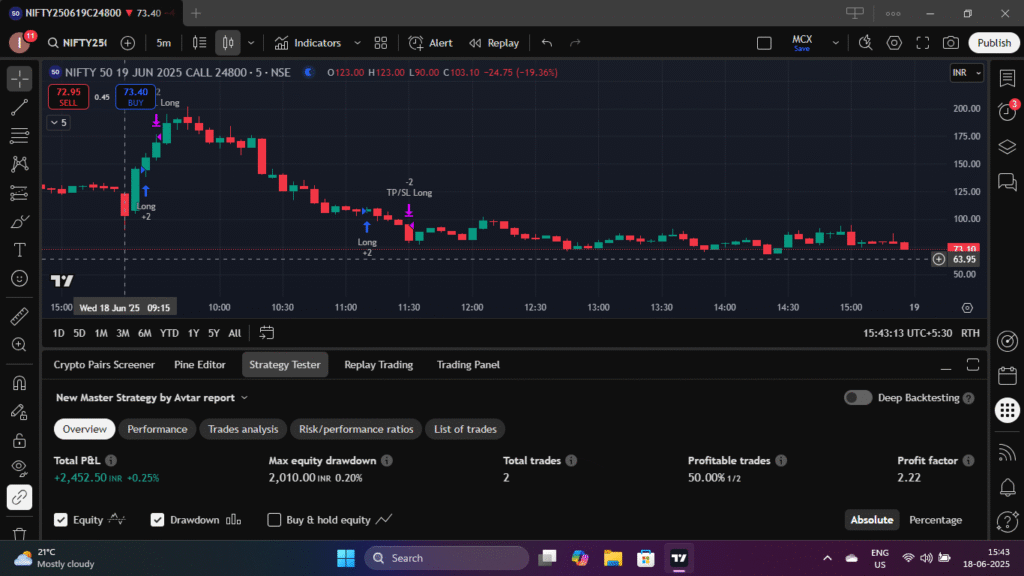Open the Fibonacci retracement tools
Viewport: 1024px width, 576px height.
click(20, 135)
